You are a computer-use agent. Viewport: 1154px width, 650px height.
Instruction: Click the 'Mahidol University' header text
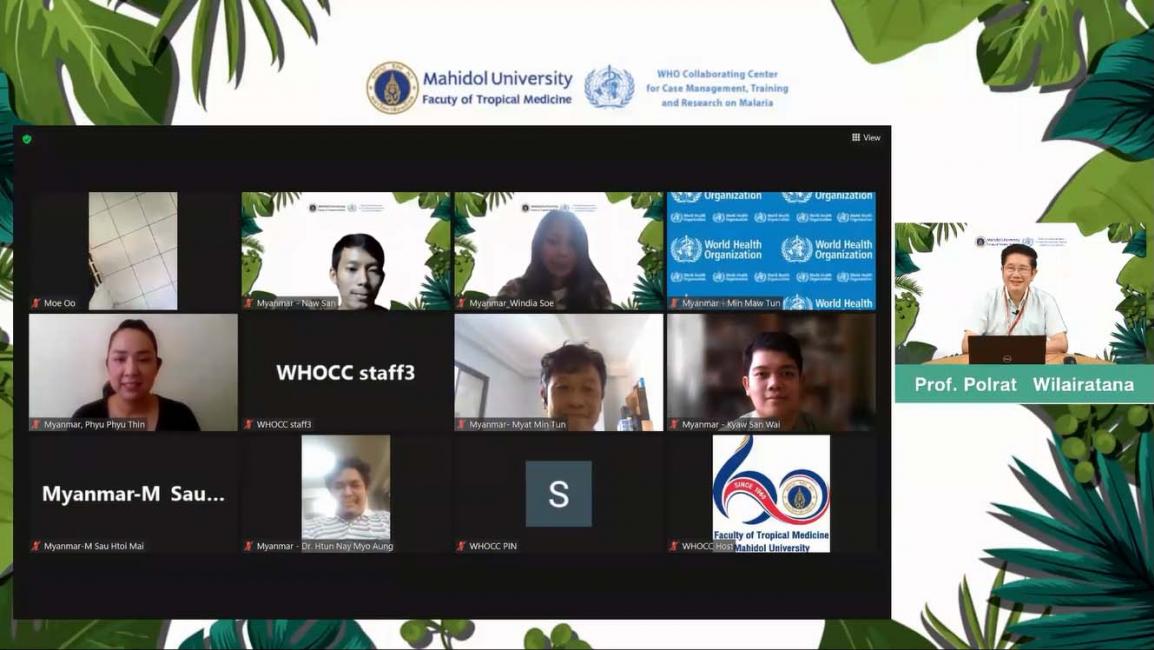[498, 78]
